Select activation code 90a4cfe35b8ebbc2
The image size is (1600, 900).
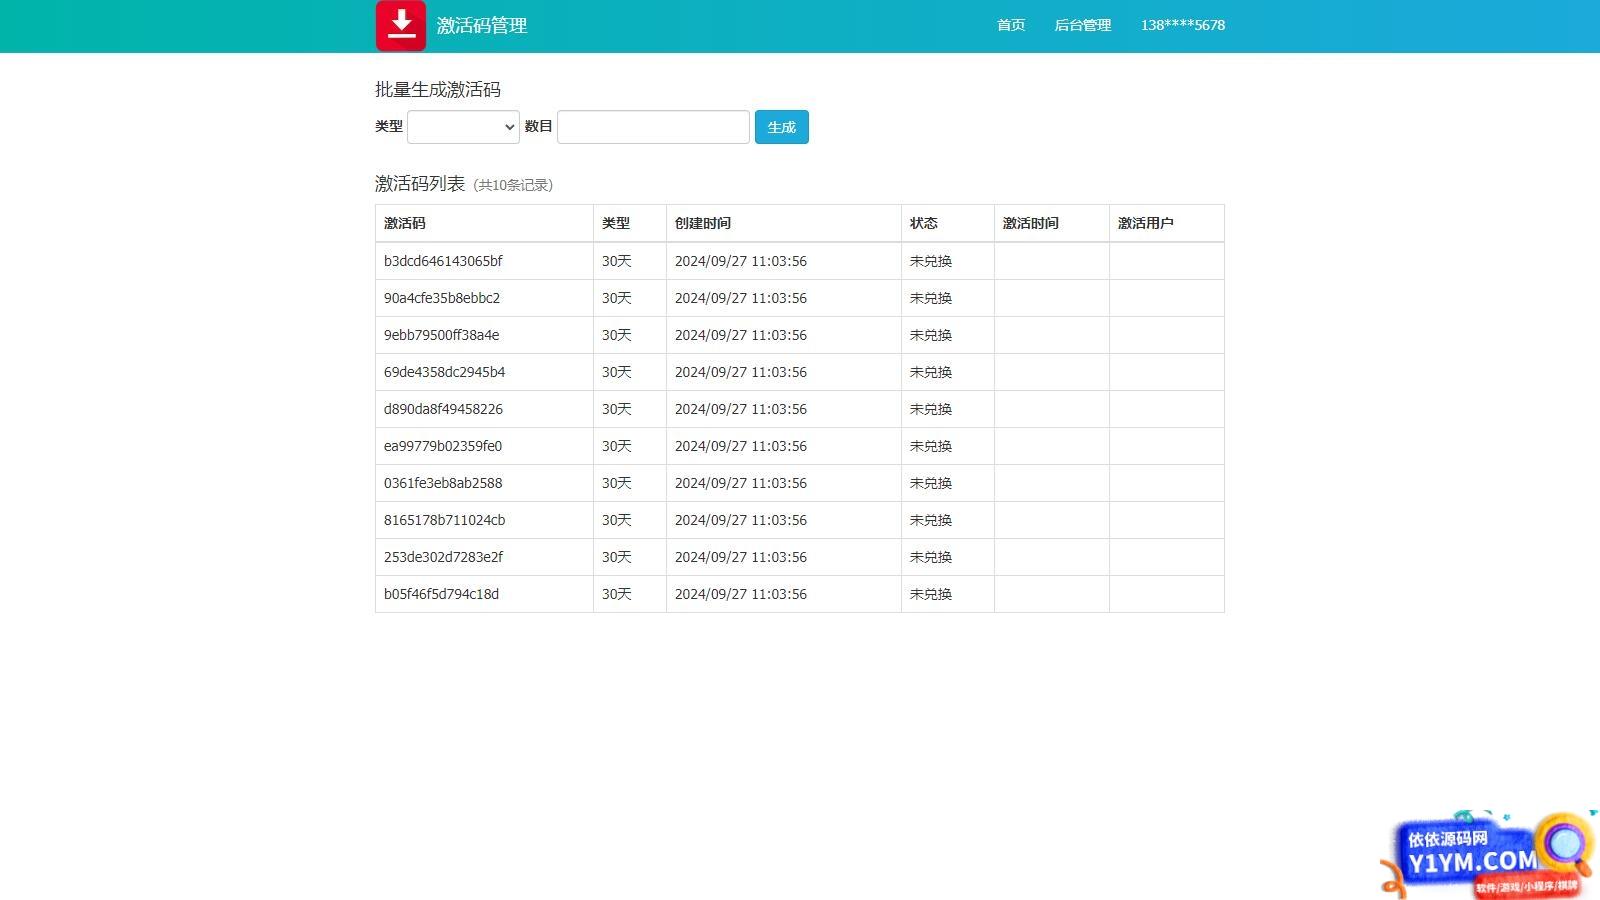click(x=442, y=298)
